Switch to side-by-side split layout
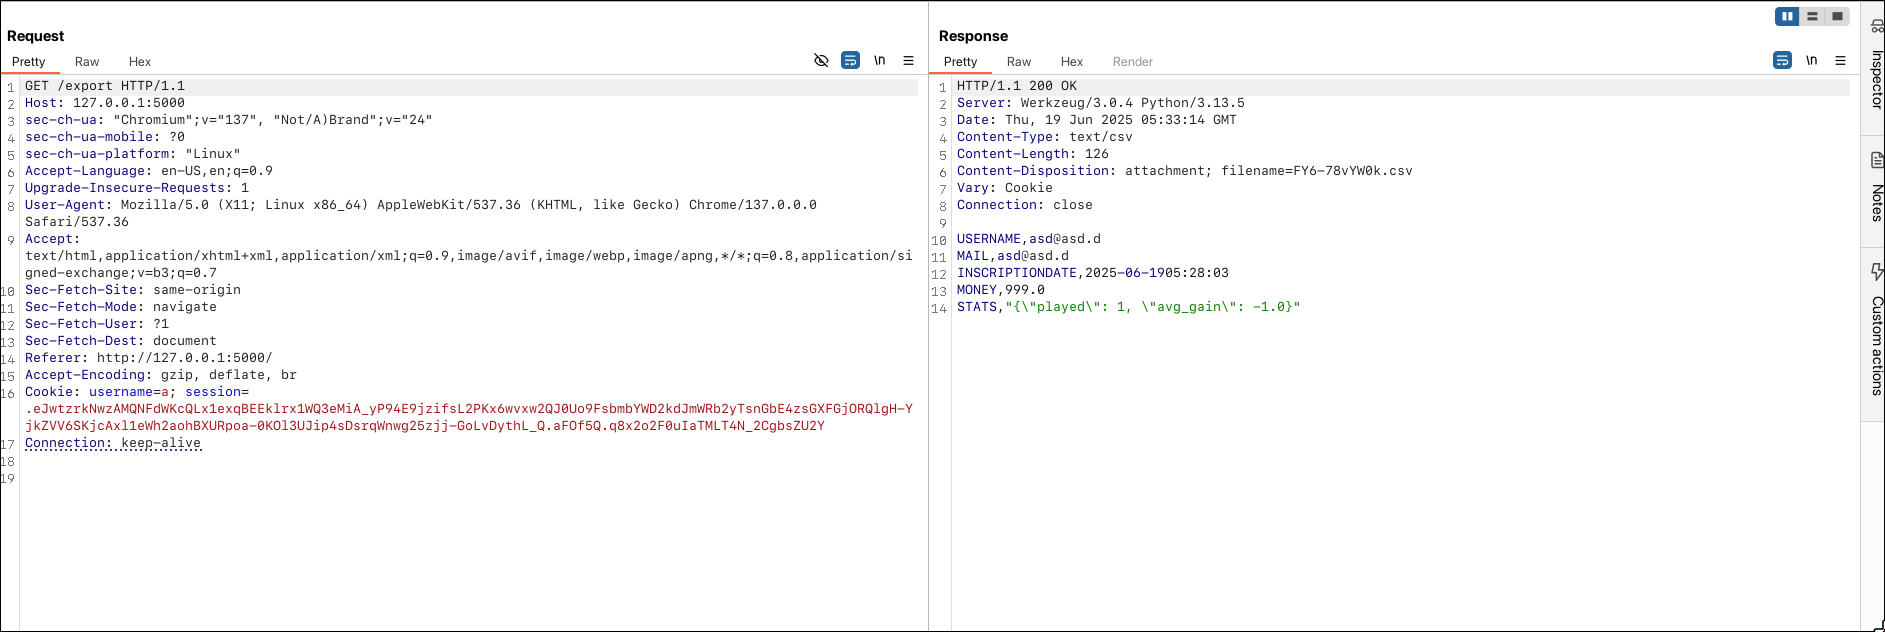This screenshot has width=1885, height=632. [1787, 16]
